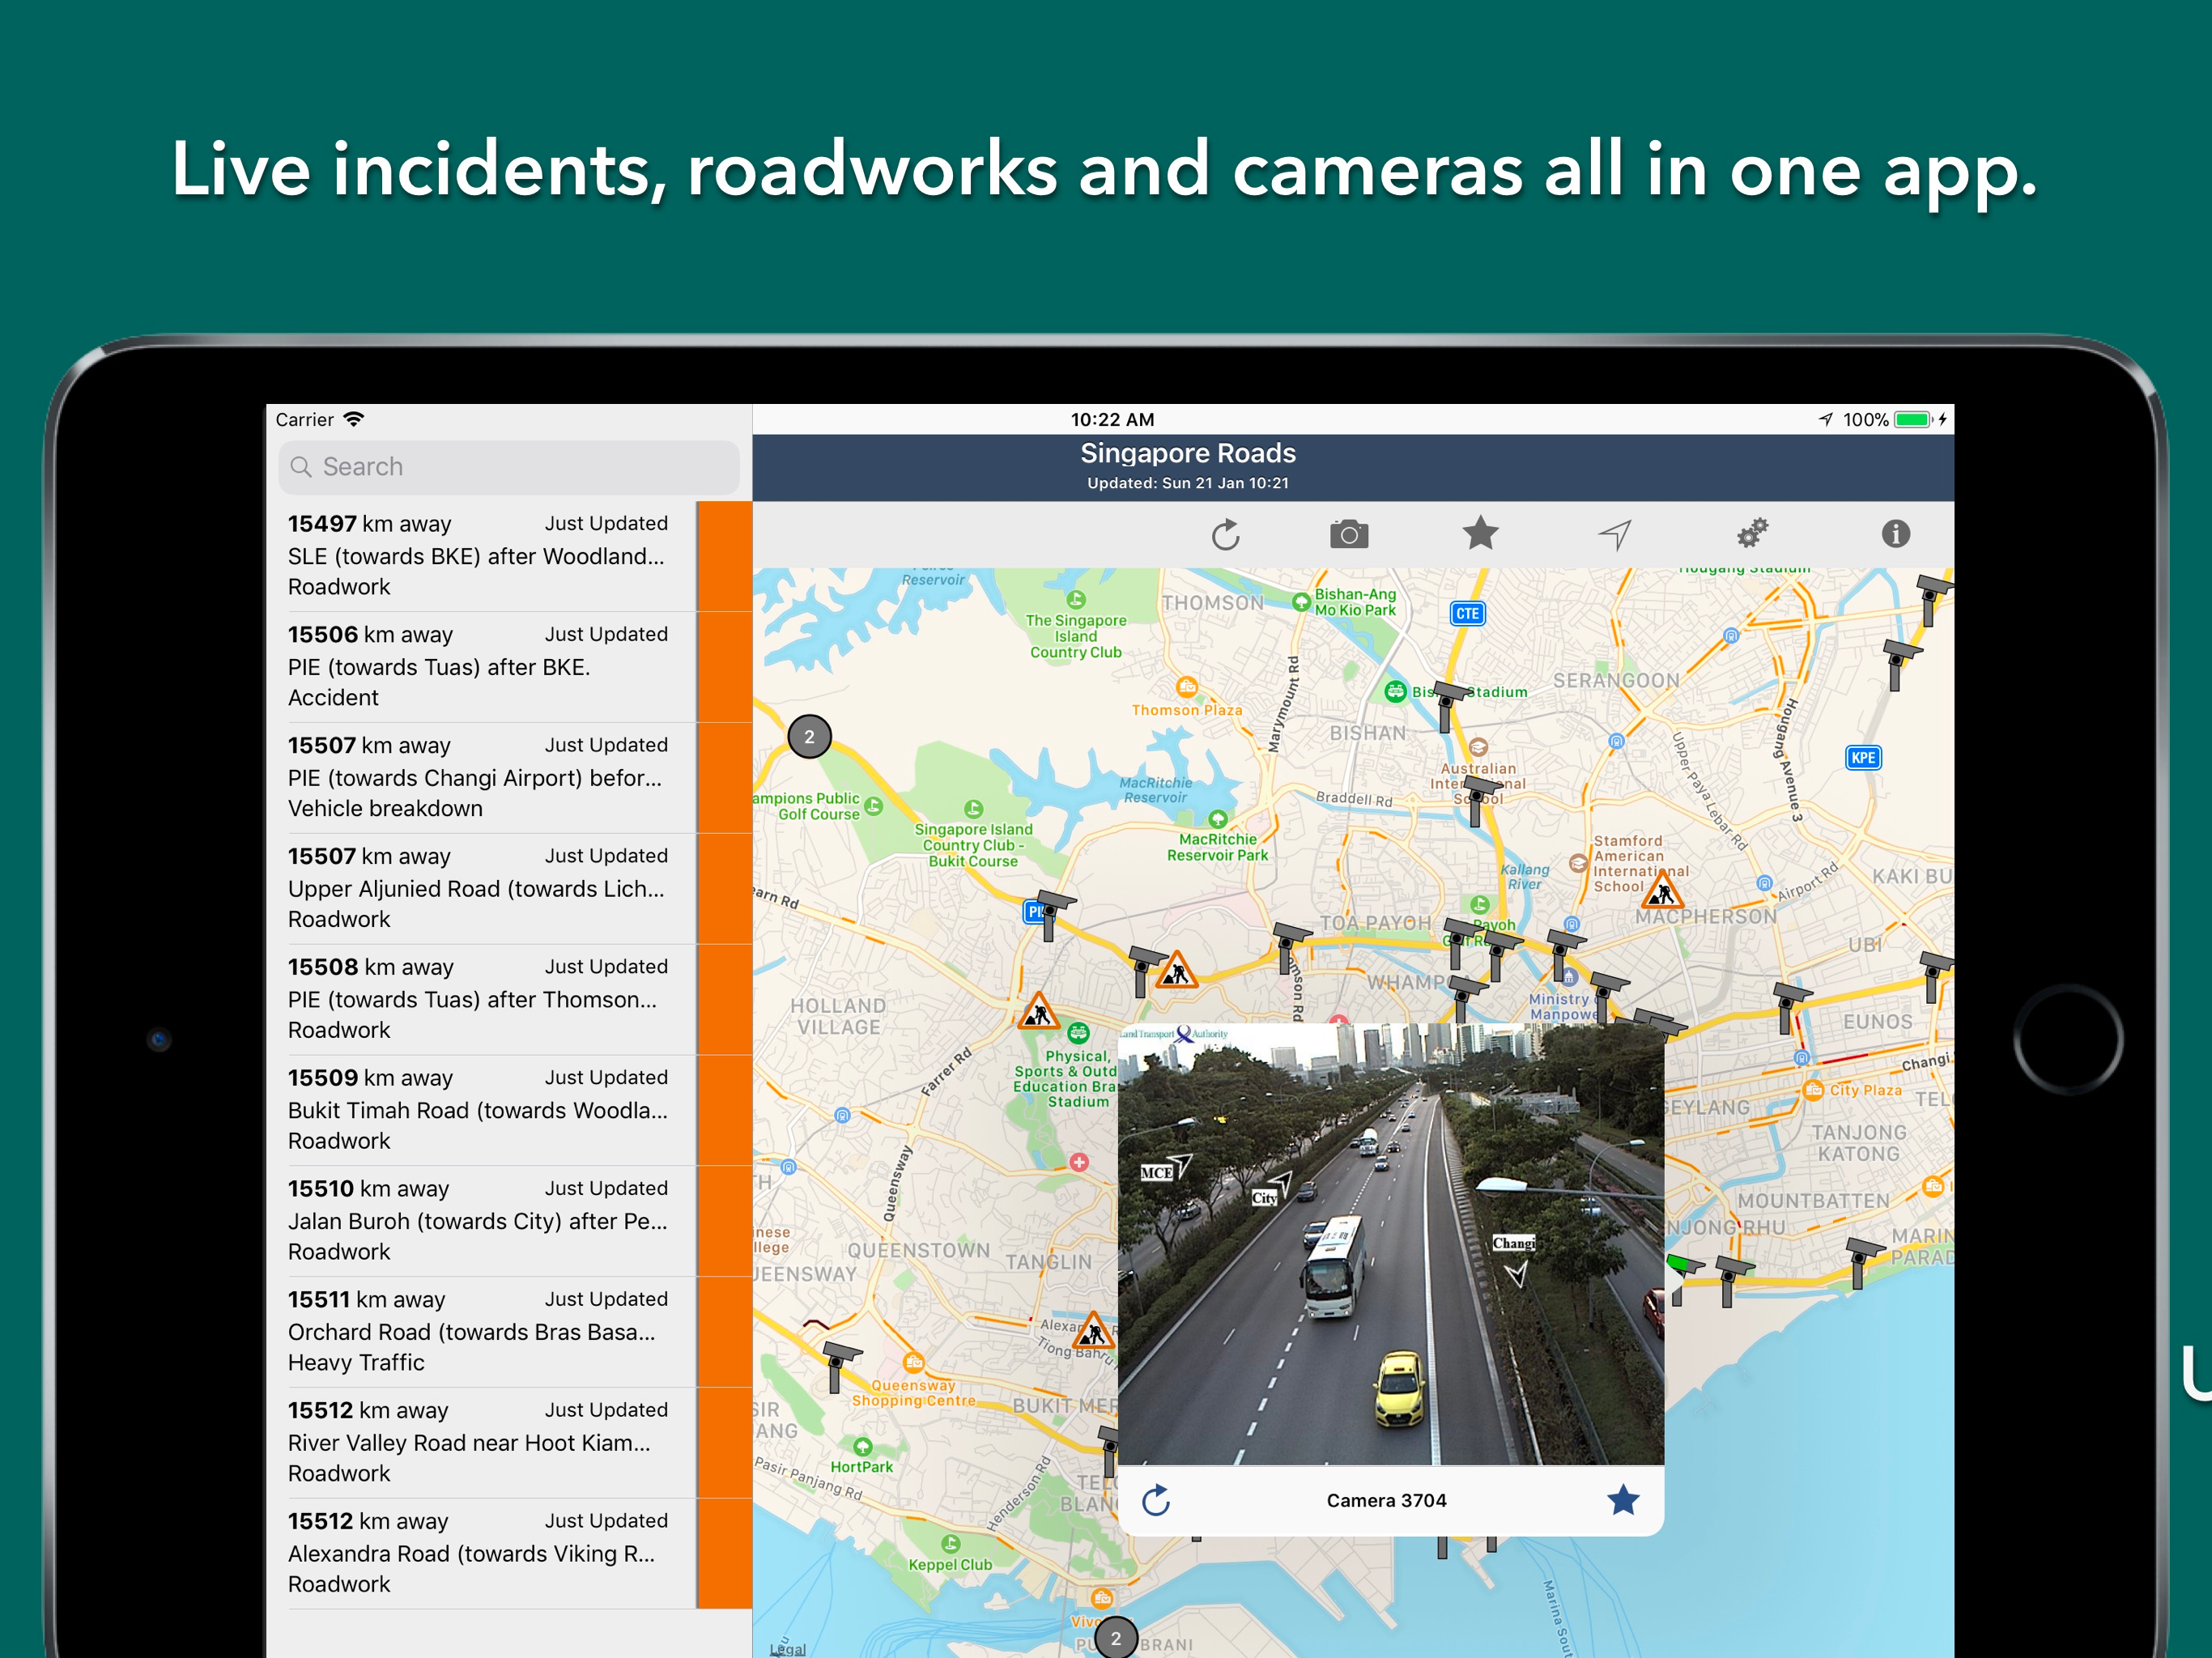
Task: Tap the roadwork sign near Alexandra
Action: pos(1094,1330)
